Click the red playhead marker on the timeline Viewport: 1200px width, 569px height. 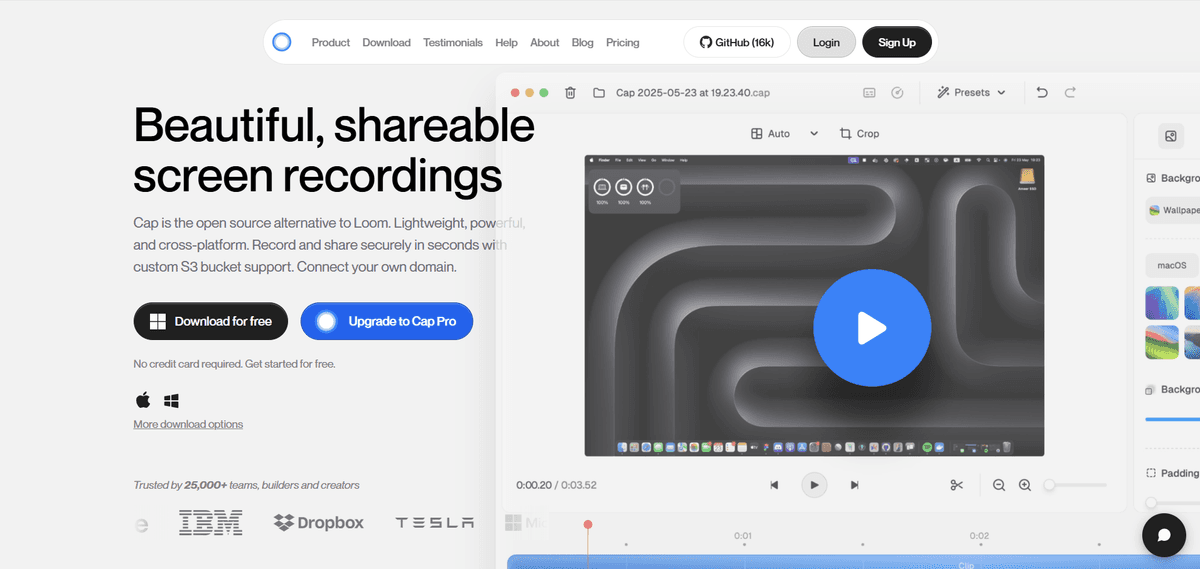point(588,524)
